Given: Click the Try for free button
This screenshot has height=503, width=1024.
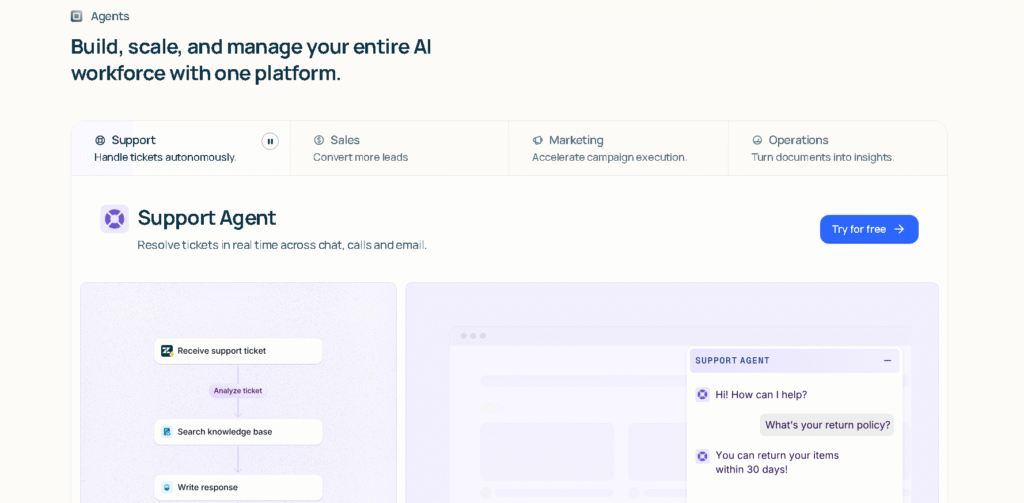Looking at the screenshot, I should [x=869, y=229].
